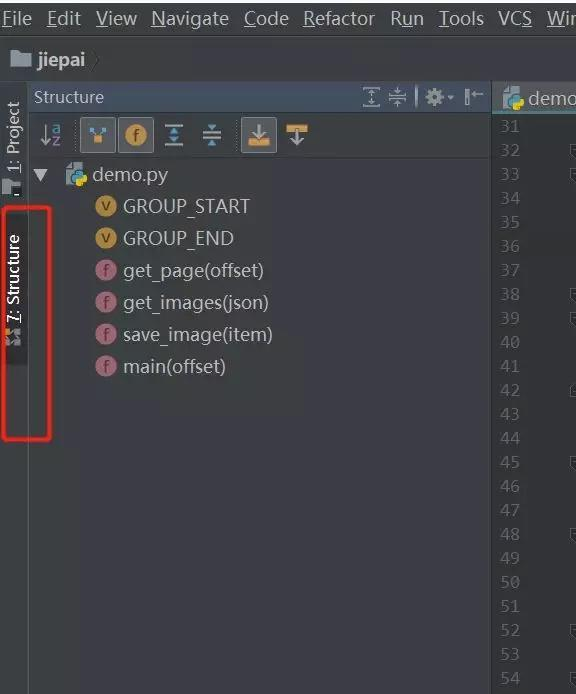Image resolution: width=576 pixels, height=694 pixels.
Task: Open the Run menu
Action: coord(407,19)
